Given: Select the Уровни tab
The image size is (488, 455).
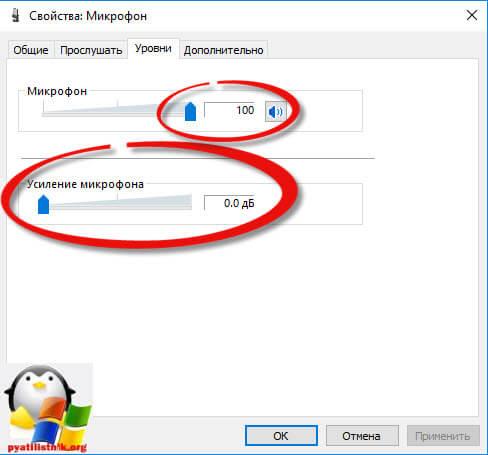Looking at the screenshot, I should pos(153,49).
